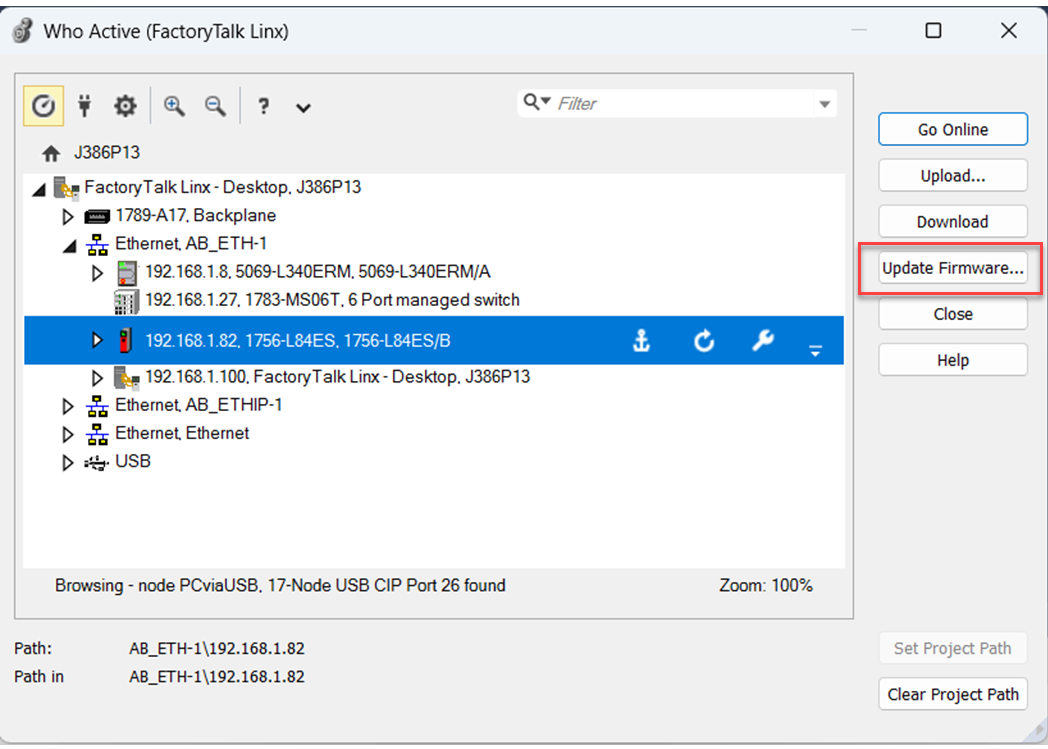Expand the Ethernet, Ethernet node
Image resolution: width=1048 pixels, height=749 pixels.
click(68, 434)
